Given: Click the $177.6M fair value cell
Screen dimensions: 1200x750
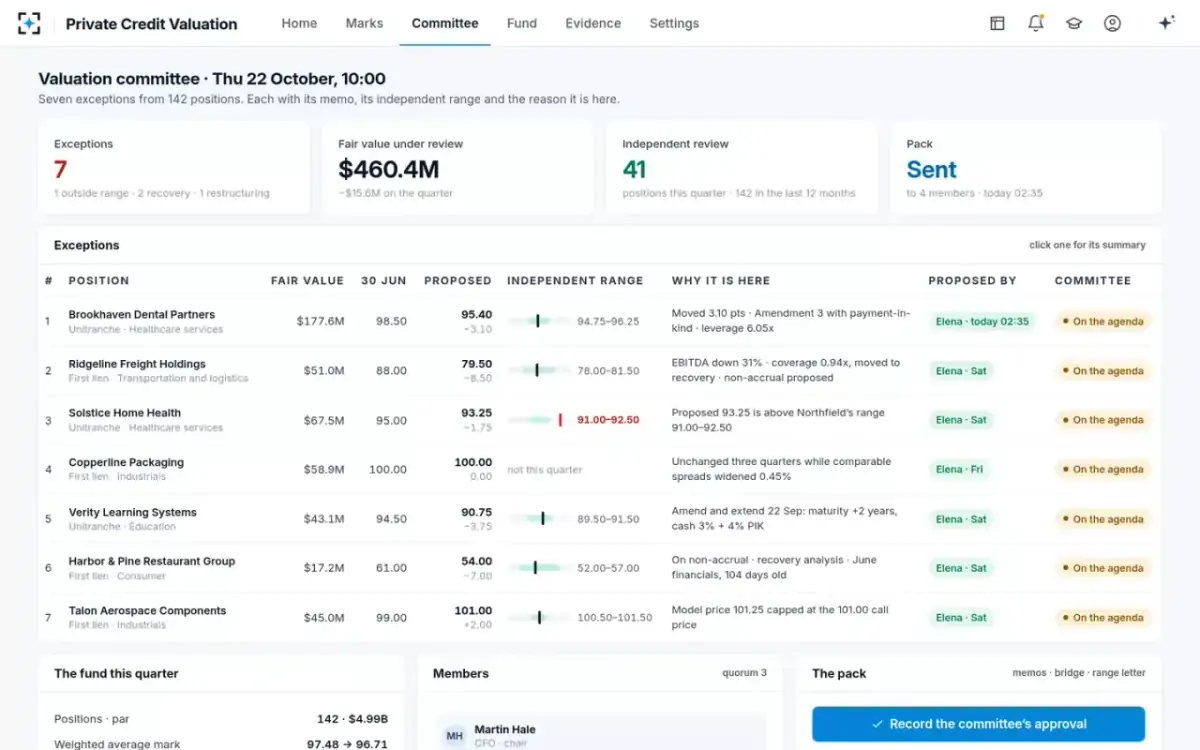Looking at the screenshot, I should point(320,322).
